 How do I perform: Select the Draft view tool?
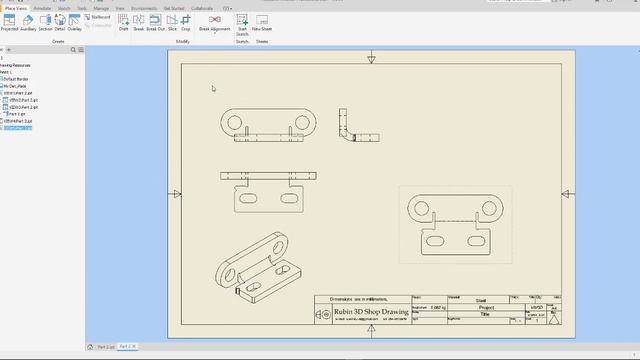[x=123, y=22]
